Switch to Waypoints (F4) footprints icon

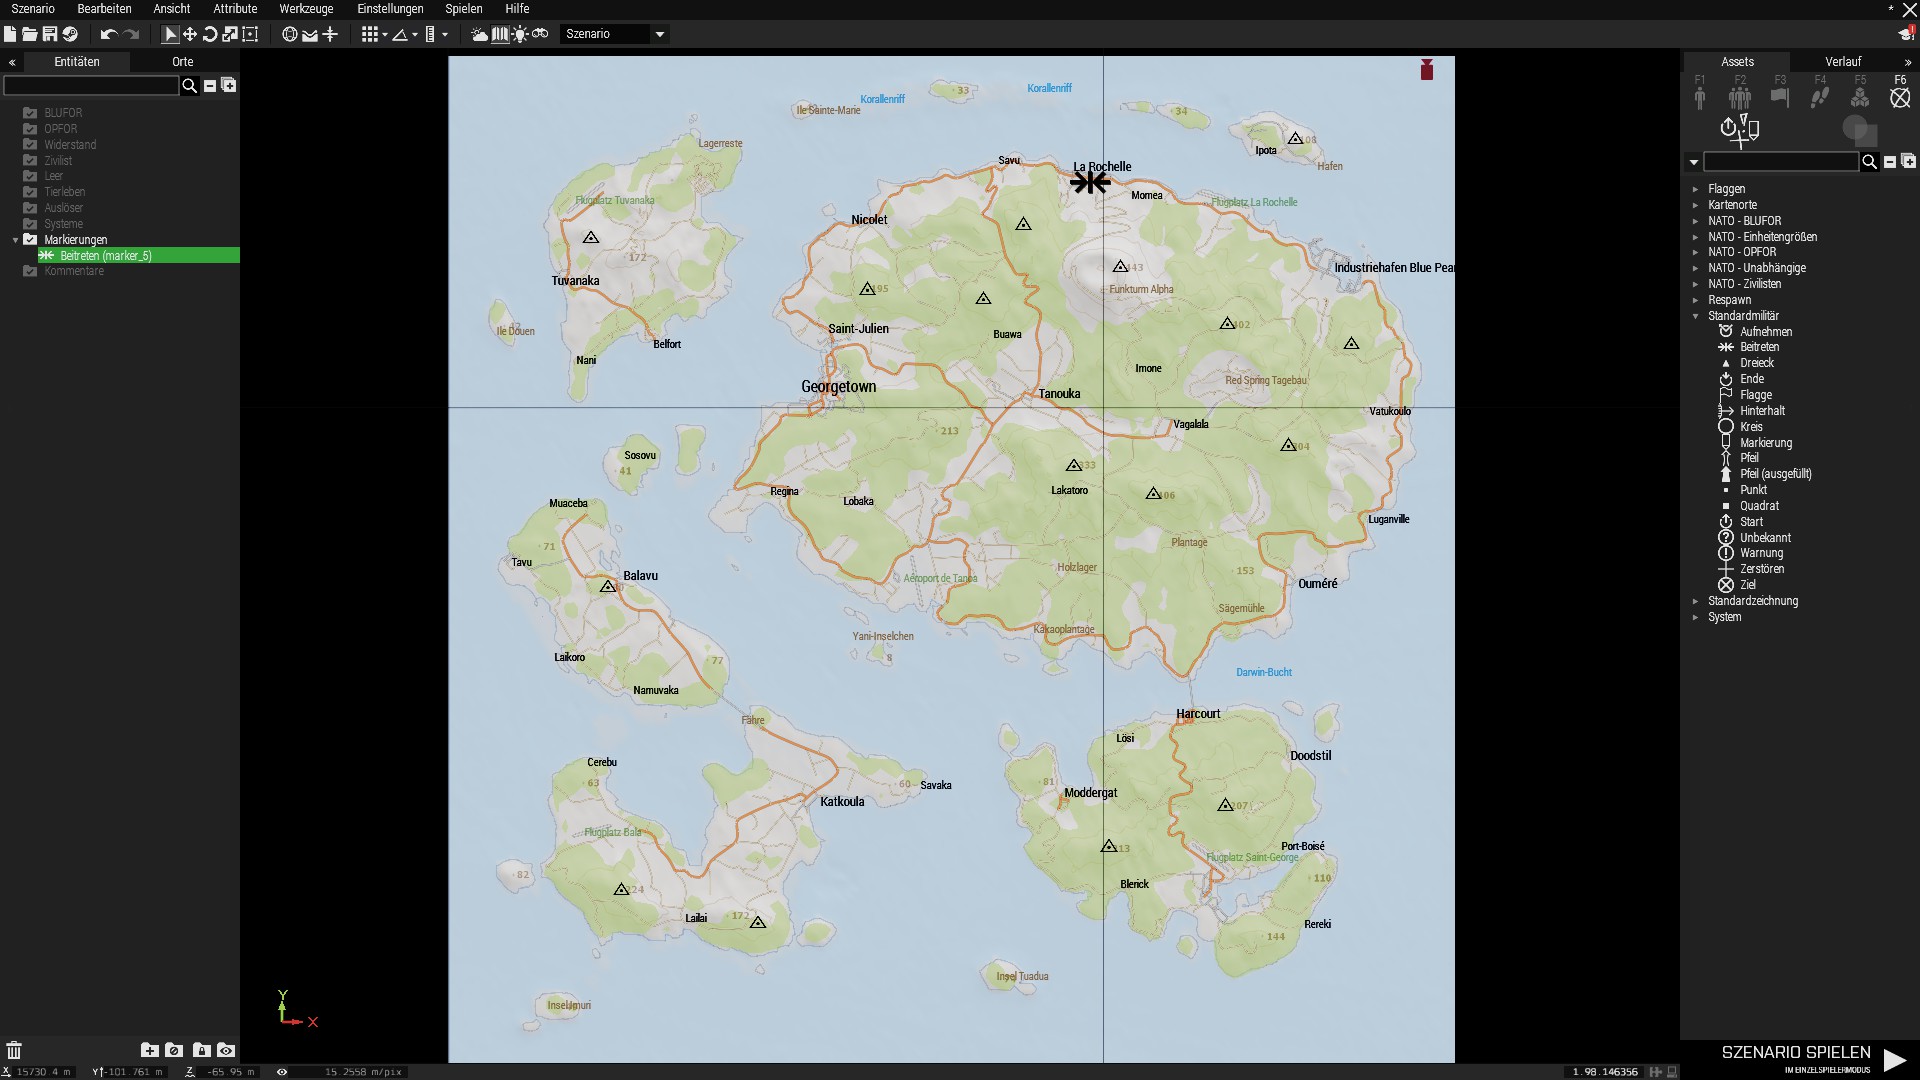[x=1820, y=96]
